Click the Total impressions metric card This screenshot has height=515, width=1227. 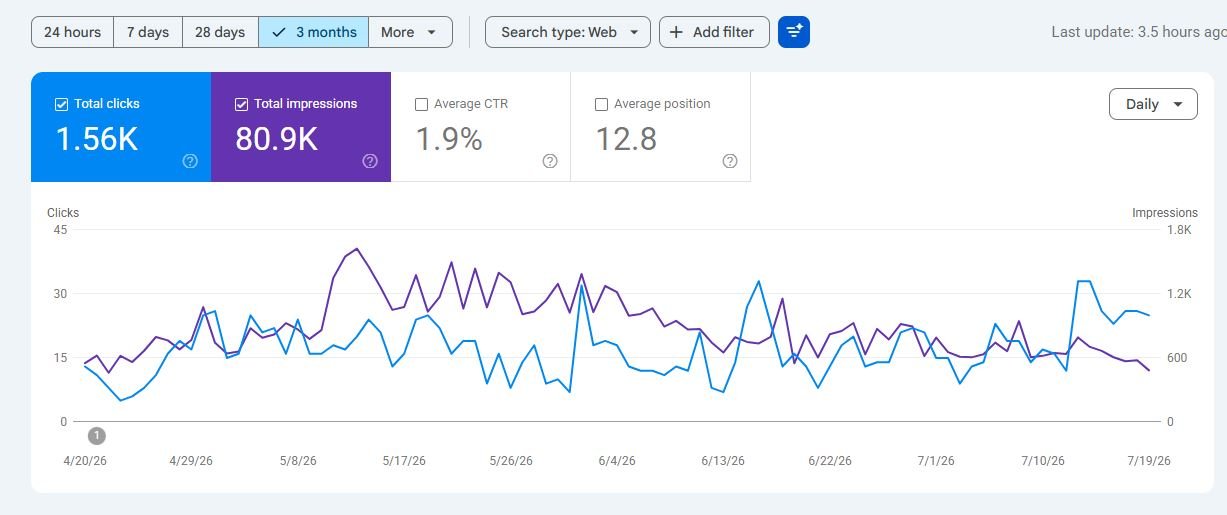click(x=301, y=127)
